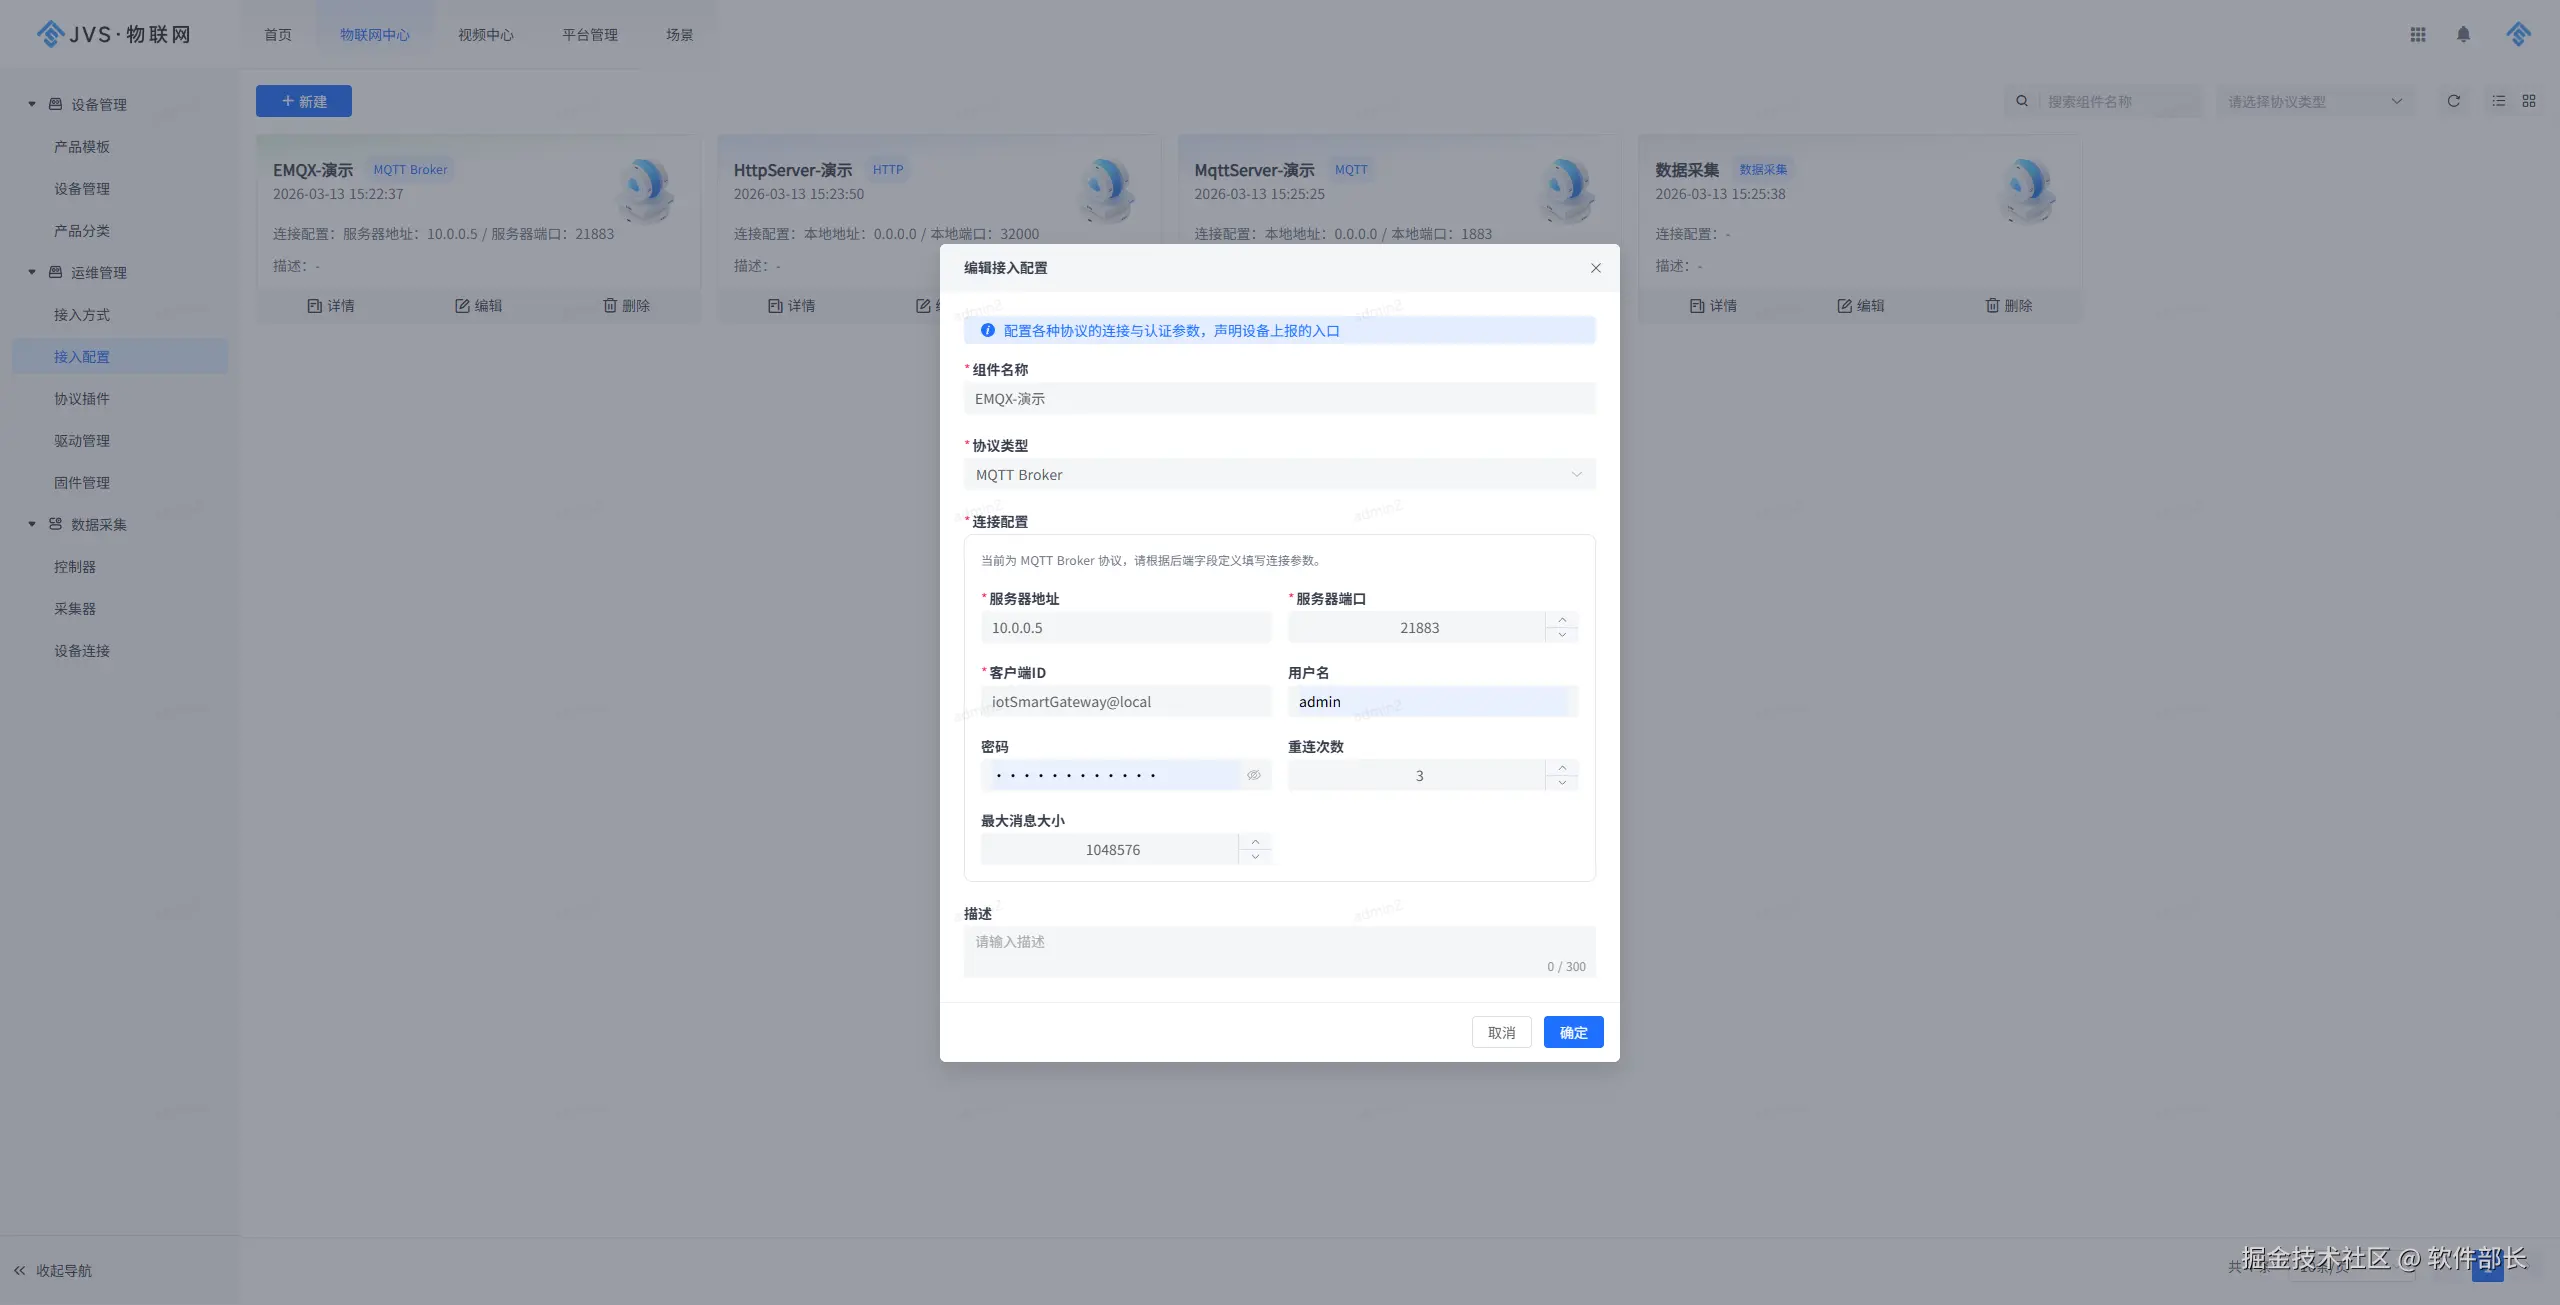Click the search magnifier icon

[x=2022, y=101]
